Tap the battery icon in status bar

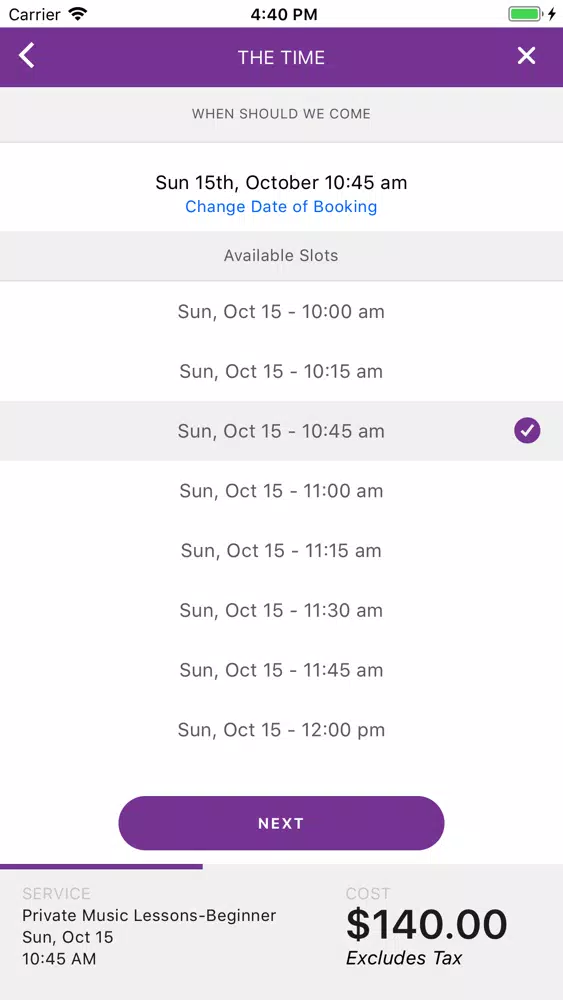[x=525, y=14]
